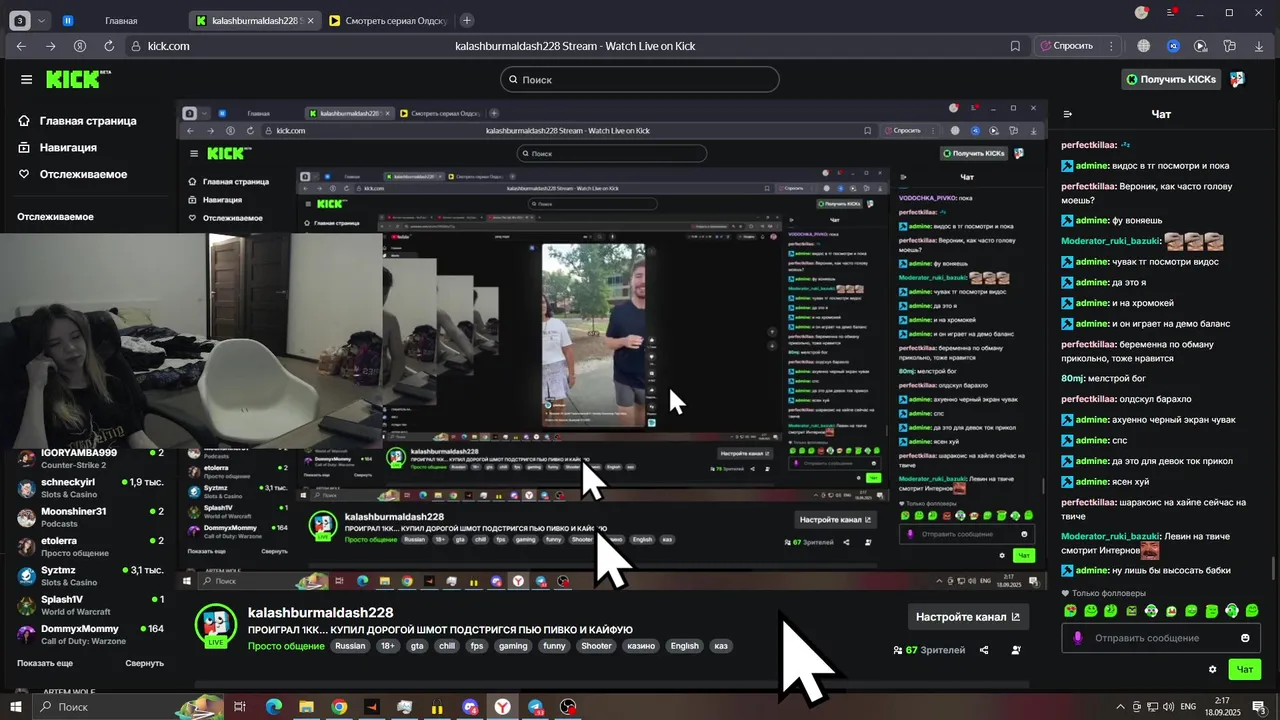Open Google Chrome from the taskbar
The height and width of the screenshot is (720, 1280).
click(x=339, y=707)
